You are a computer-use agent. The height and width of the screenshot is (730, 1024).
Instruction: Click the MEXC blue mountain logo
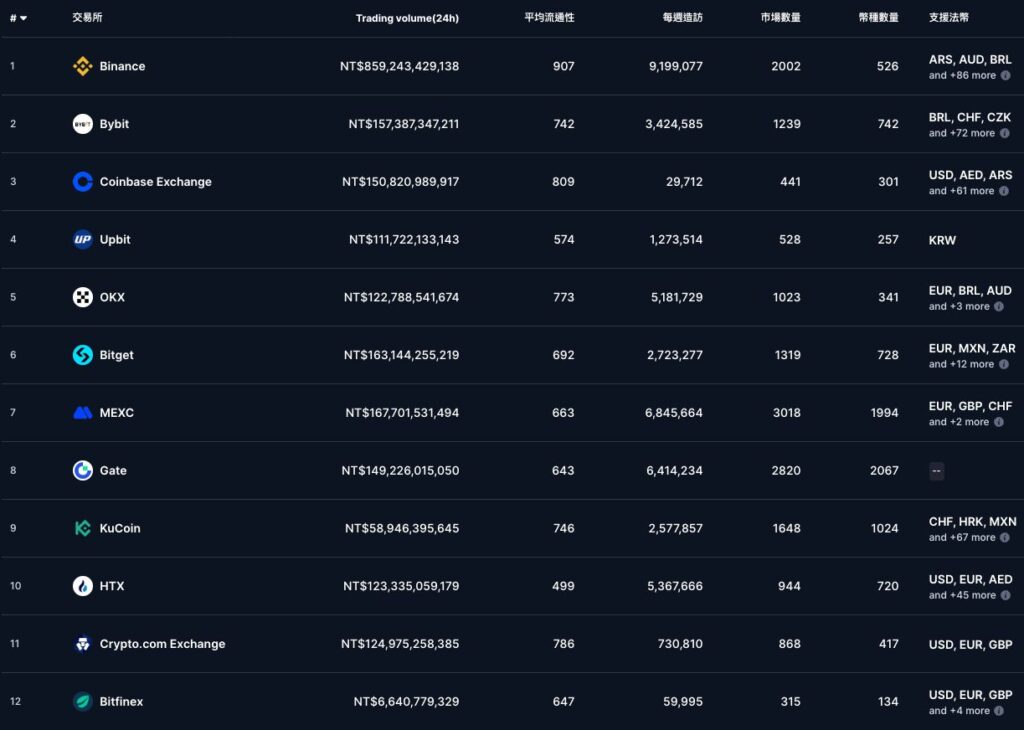click(82, 413)
